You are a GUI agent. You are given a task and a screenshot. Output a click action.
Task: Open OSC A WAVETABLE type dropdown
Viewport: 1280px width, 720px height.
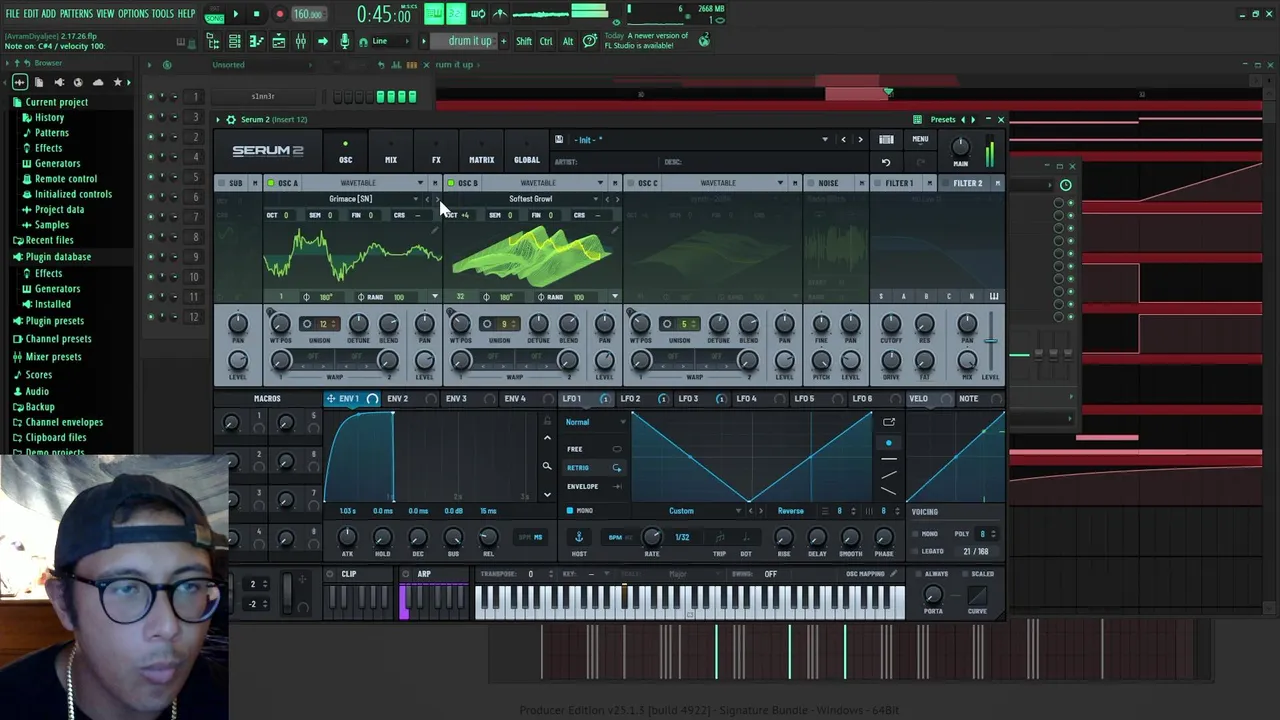click(420, 183)
